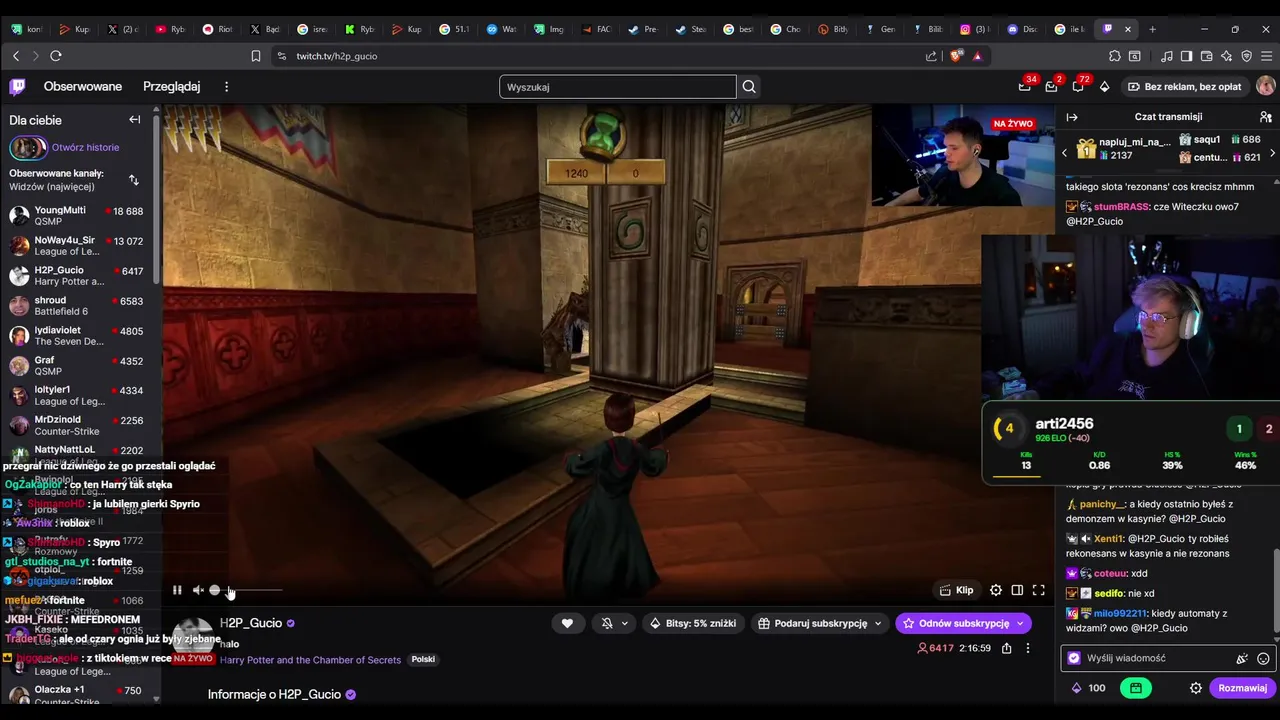Open the green channel points reward button
The image size is (1280, 720).
point(1136,688)
